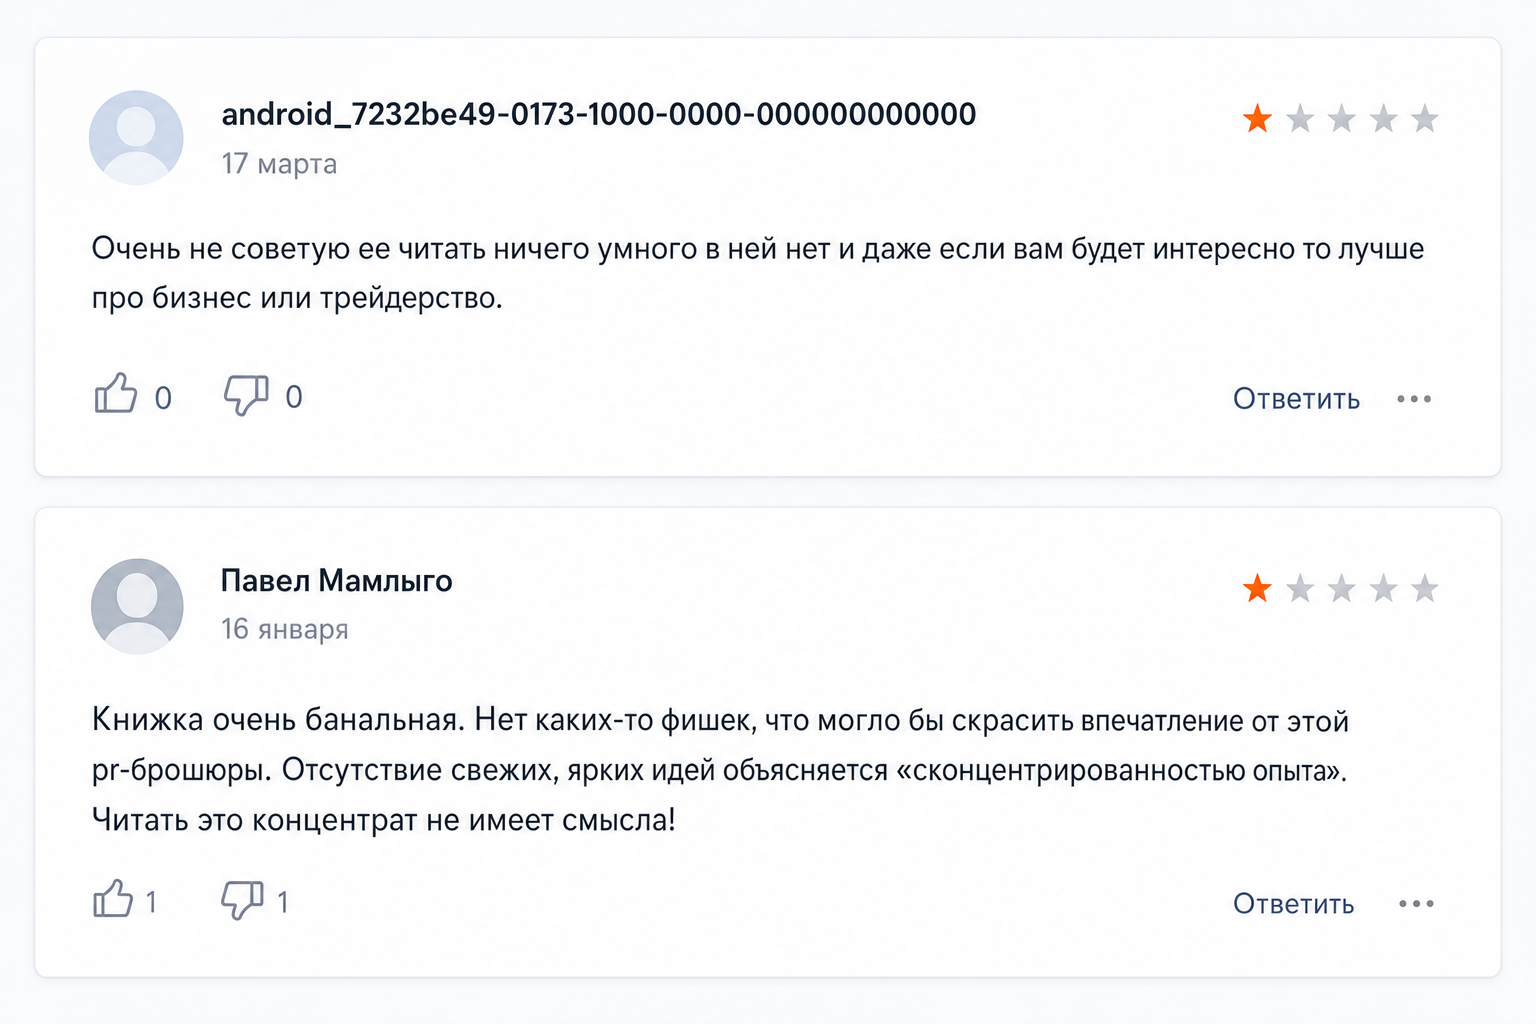The width and height of the screenshot is (1536, 1024).
Task: Open the Павел Мамлыго profile name
Action: [336, 581]
